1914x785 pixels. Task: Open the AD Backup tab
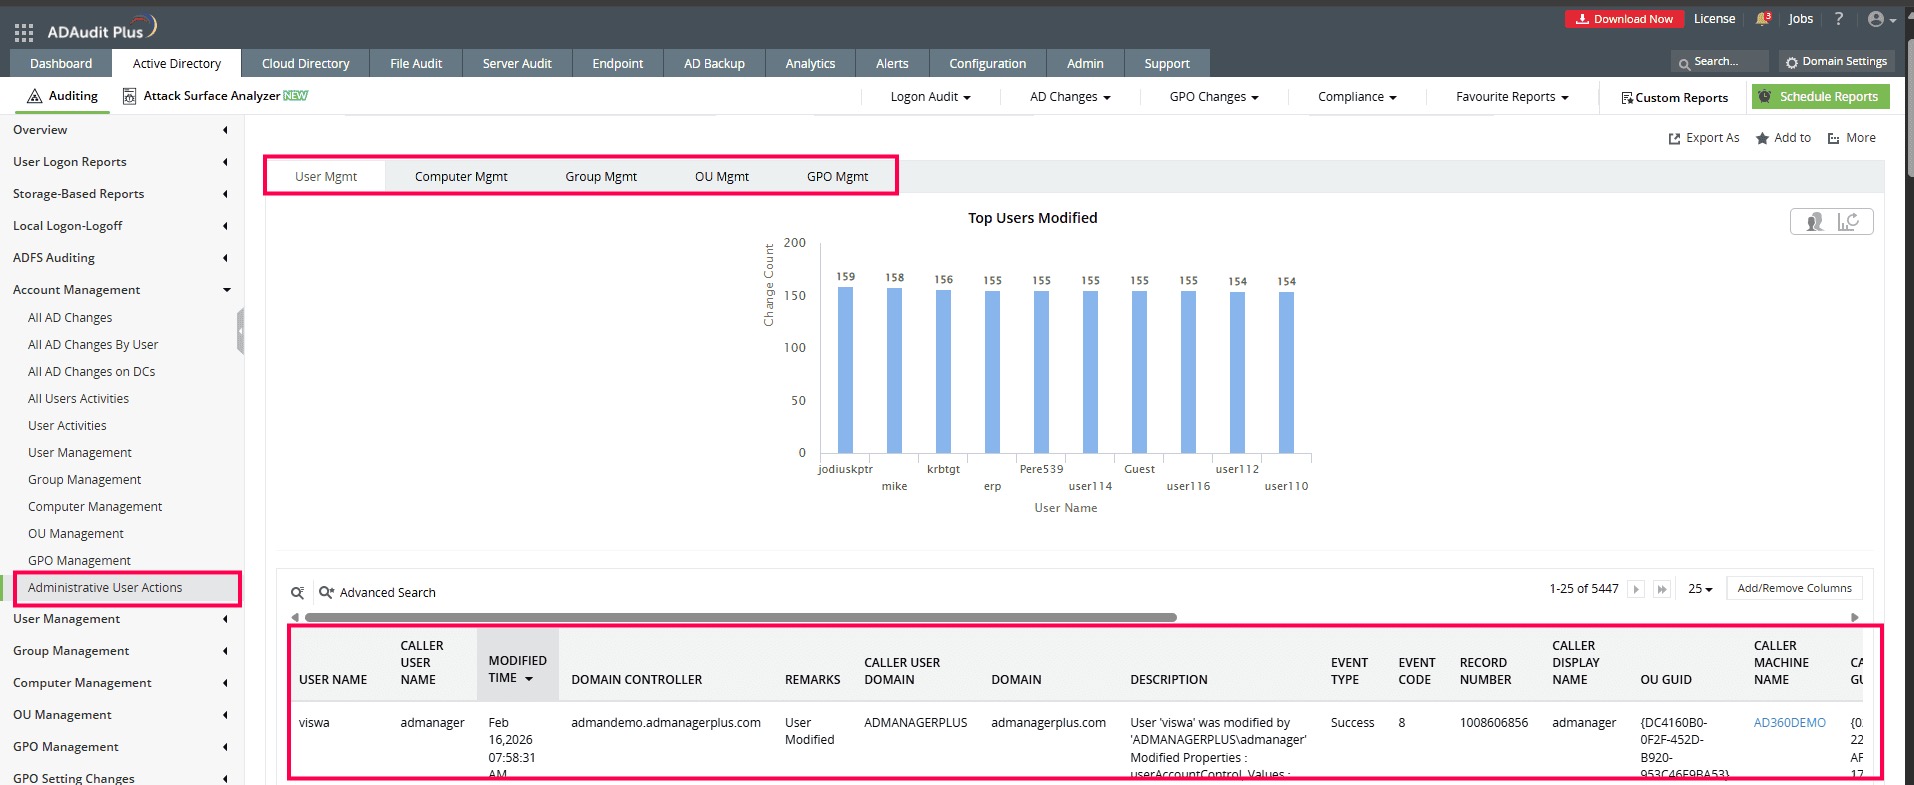click(x=714, y=63)
